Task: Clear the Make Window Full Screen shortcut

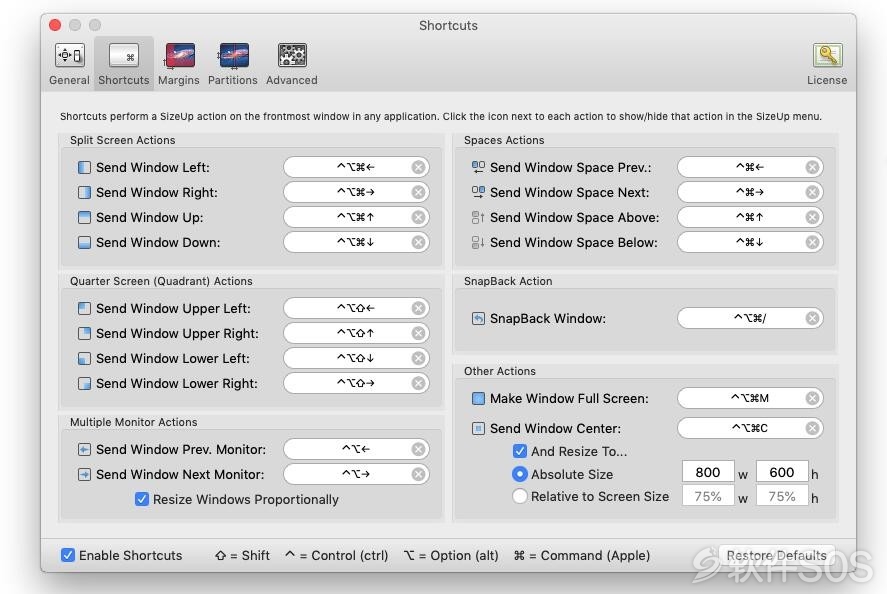Action: coord(812,398)
